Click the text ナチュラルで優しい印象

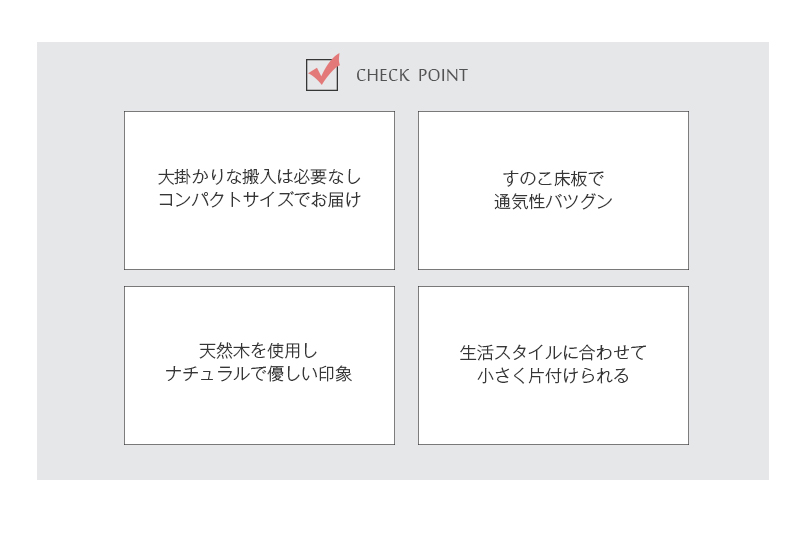259,374
